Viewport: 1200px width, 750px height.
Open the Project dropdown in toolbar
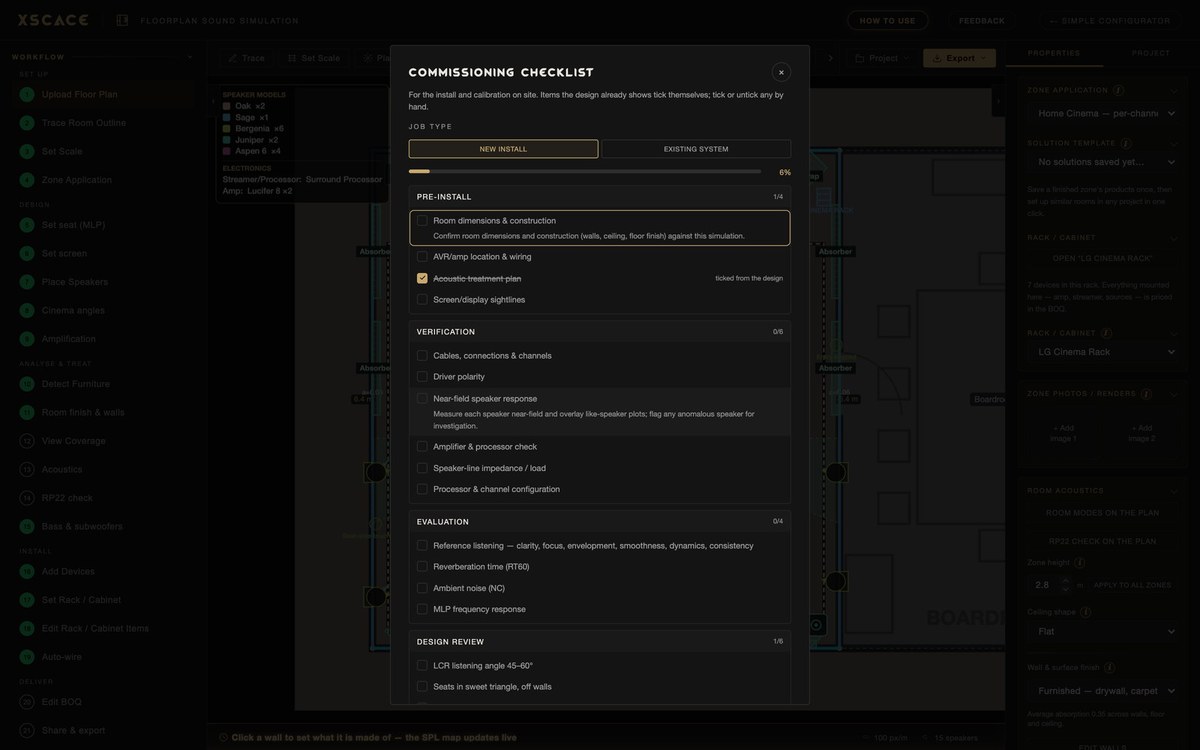pyautogui.click(x=882, y=58)
